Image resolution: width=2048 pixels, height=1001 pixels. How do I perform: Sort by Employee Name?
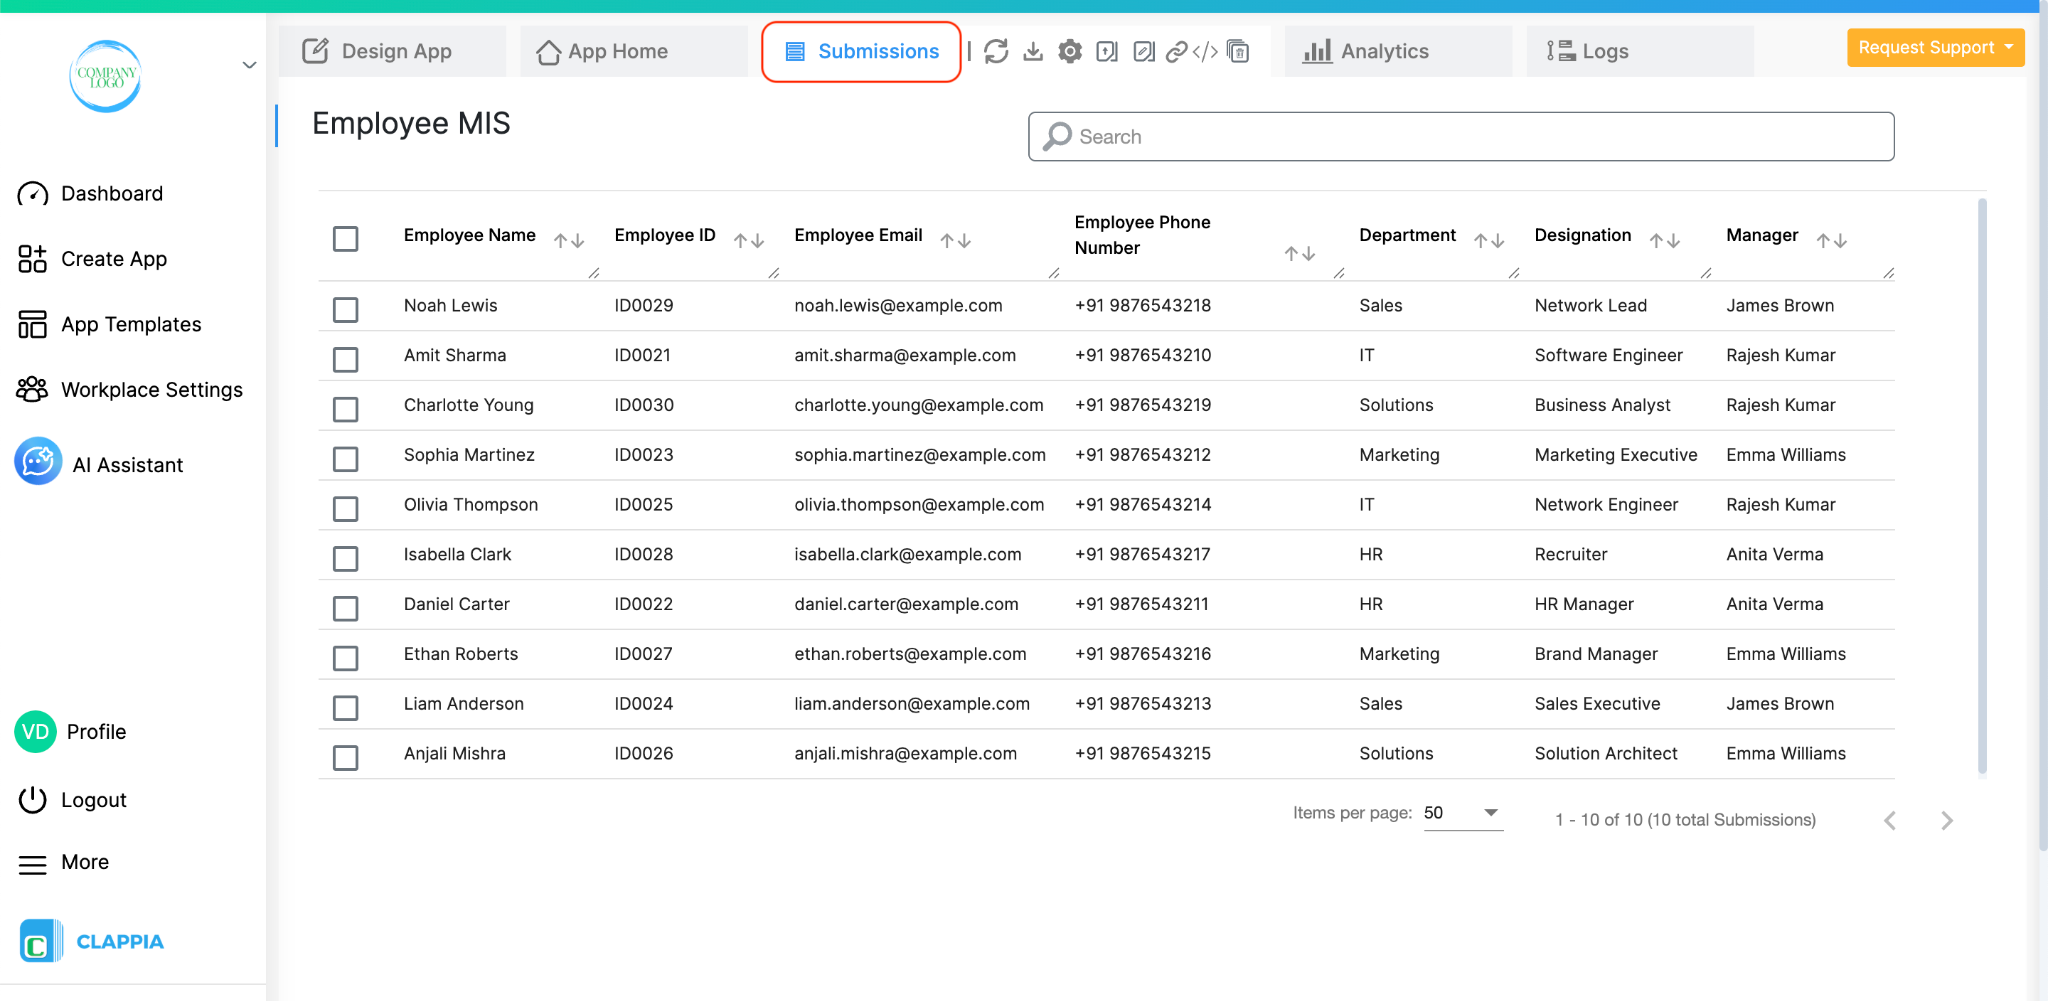(x=569, y=240)
